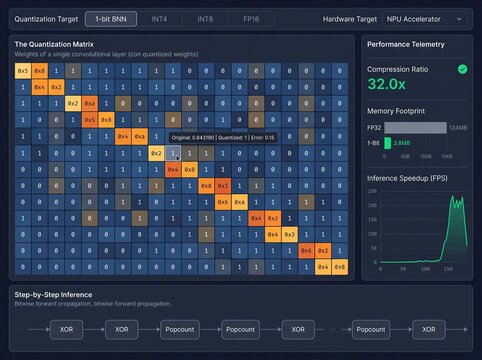Open the NPU Accelerator hardware dropdown
Image resolution: width=482 pixels, height=360 pixels.
tap(425, 19)
